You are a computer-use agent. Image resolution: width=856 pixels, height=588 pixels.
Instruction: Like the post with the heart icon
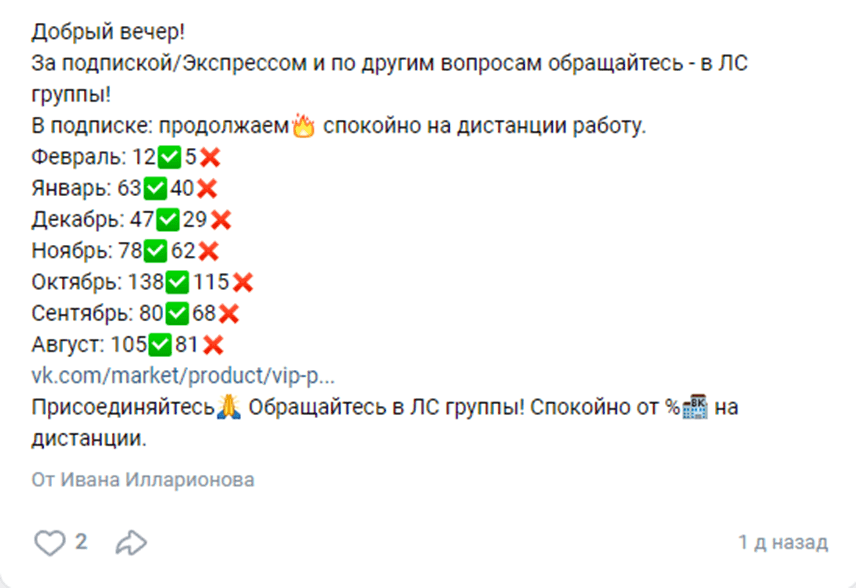point(50,543)
